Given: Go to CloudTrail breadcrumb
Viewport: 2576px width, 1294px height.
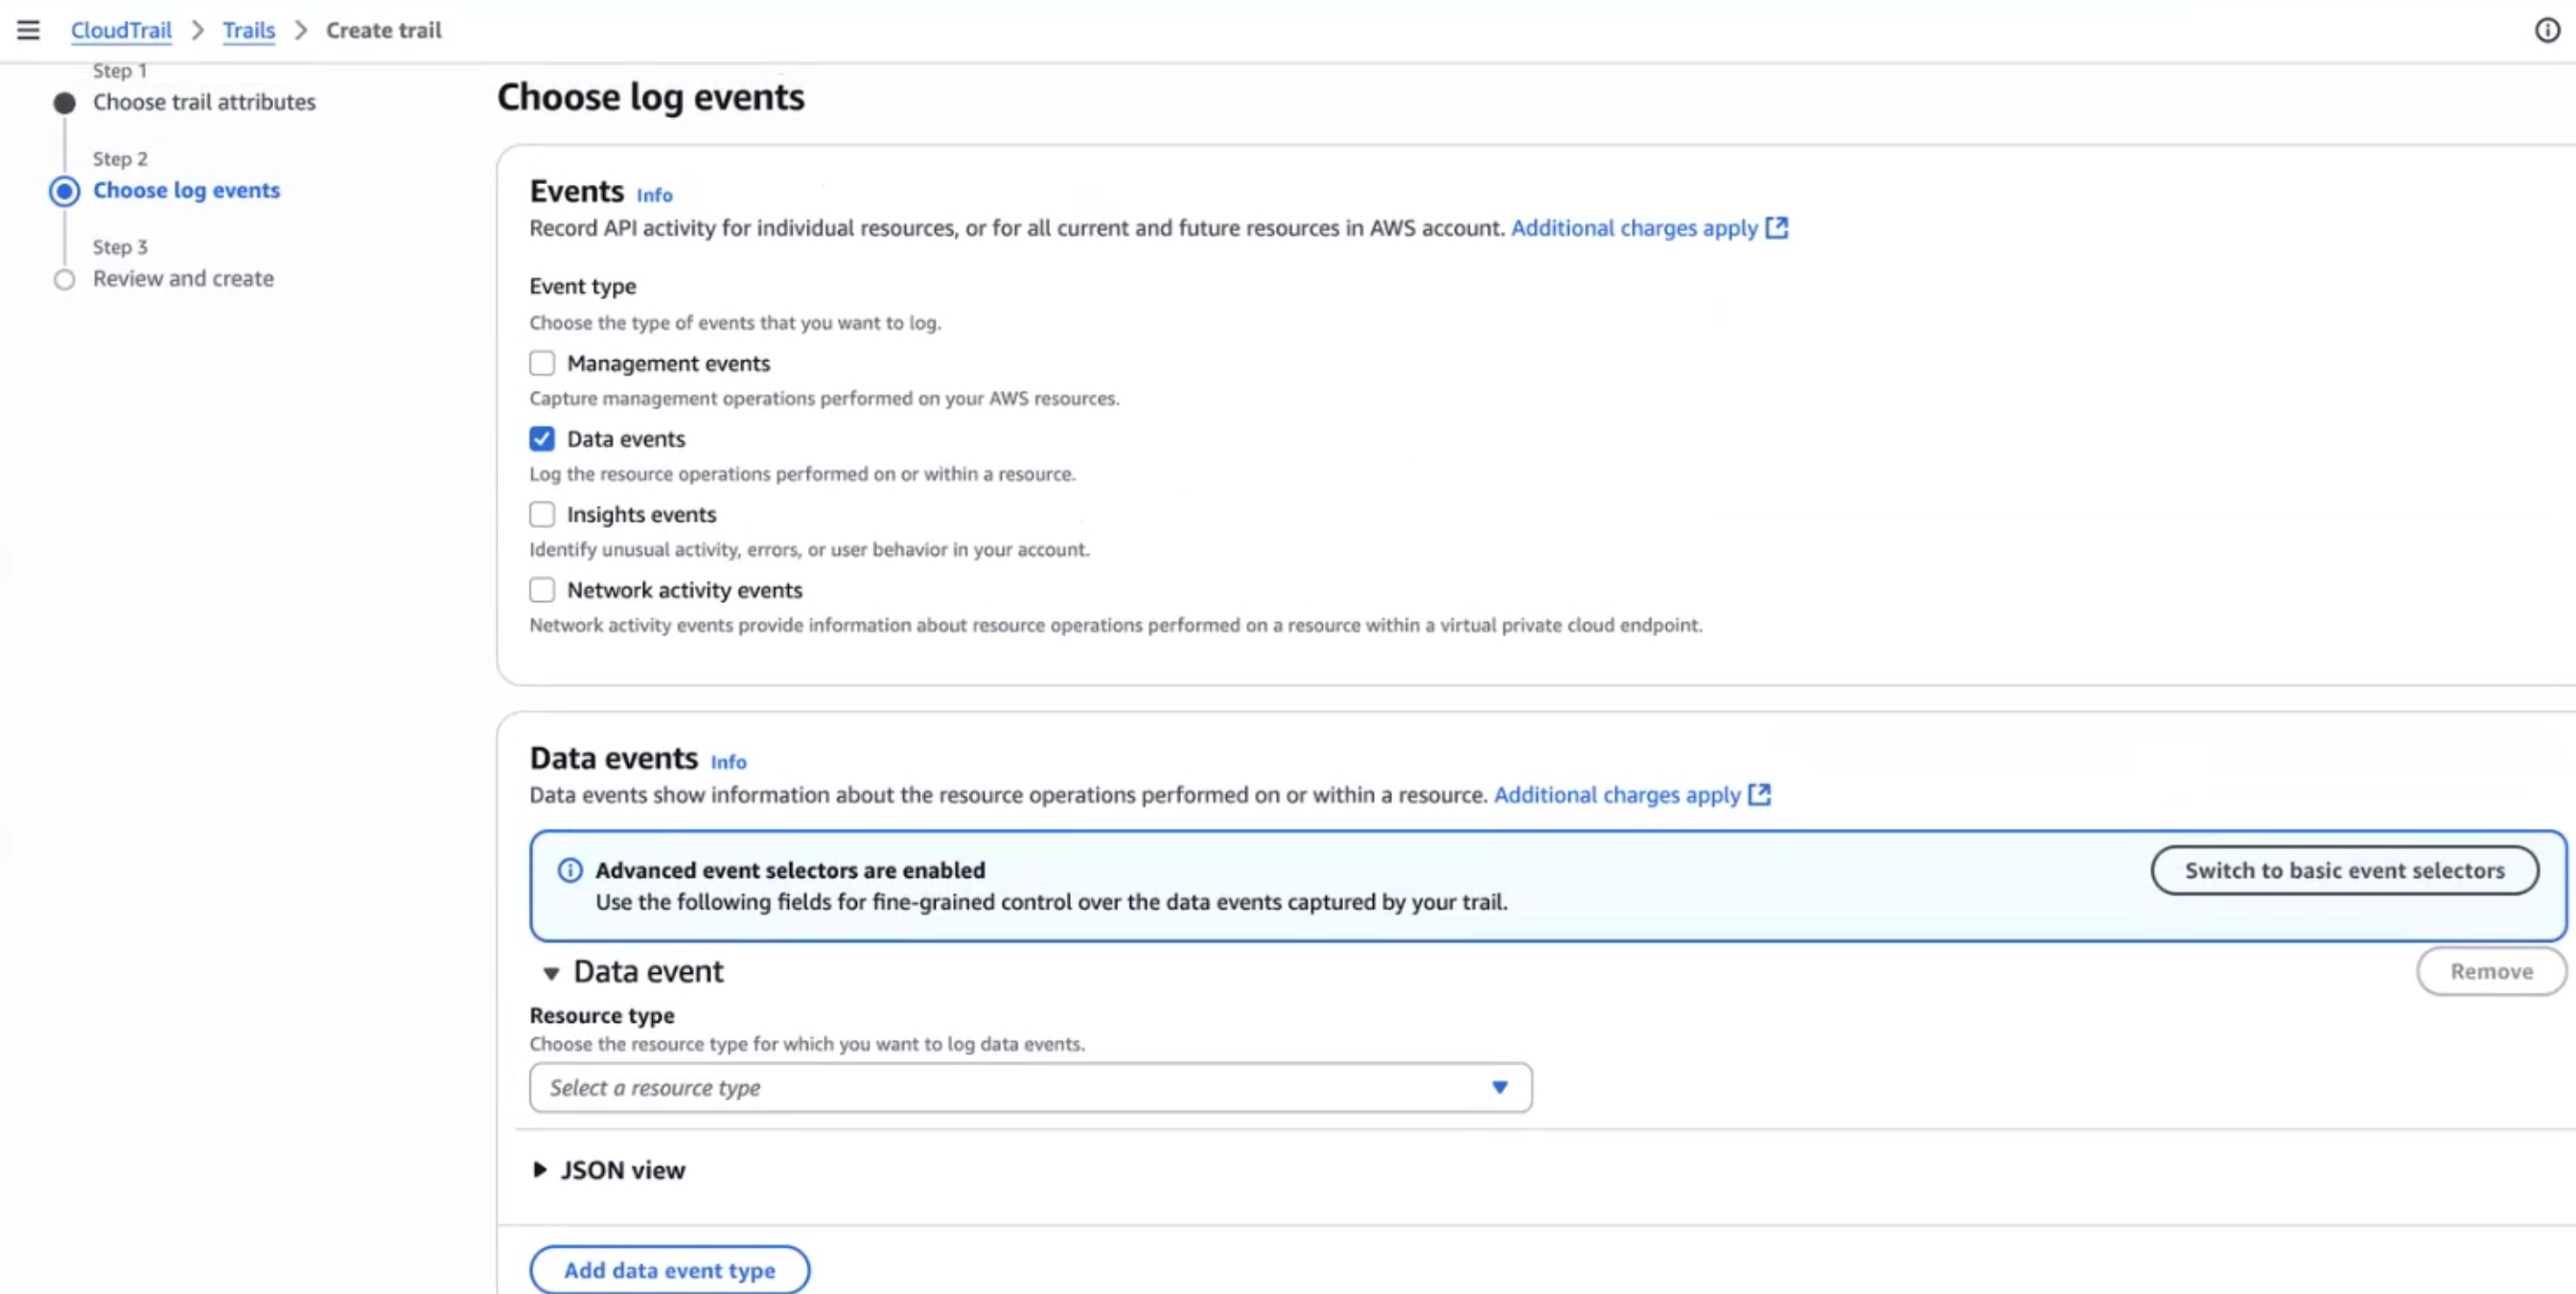Looking at the screenshot, I should [121, 30].
